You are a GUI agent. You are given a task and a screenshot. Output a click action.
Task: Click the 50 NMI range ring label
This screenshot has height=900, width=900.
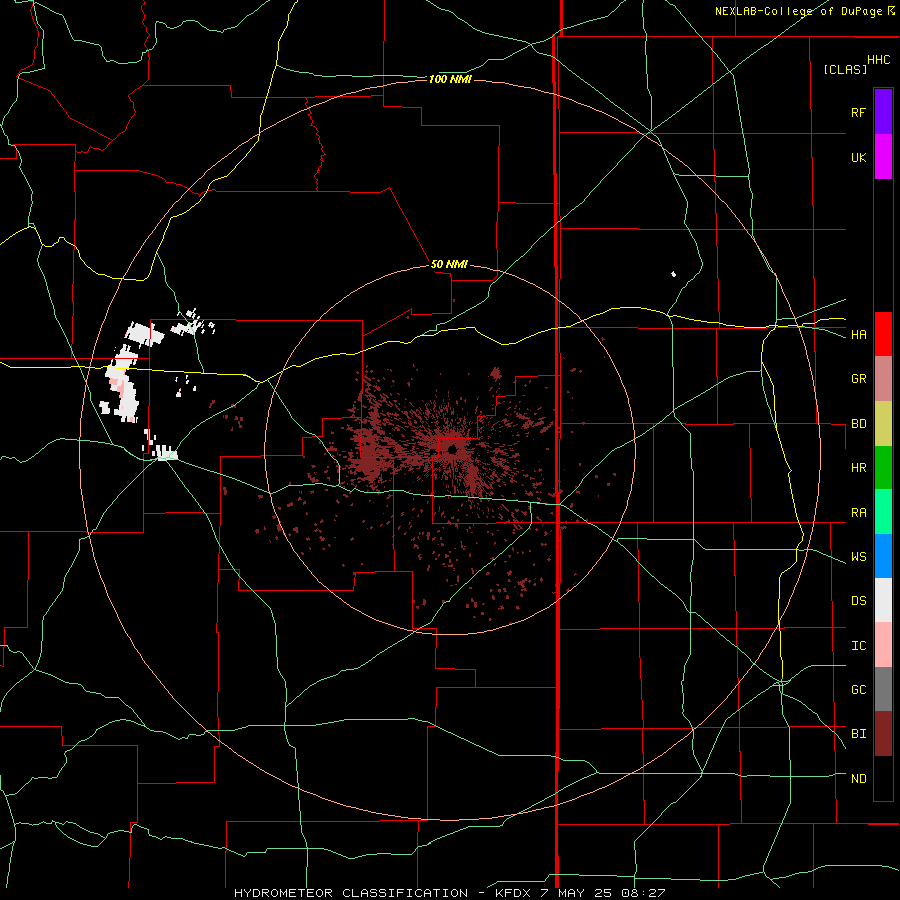[x=449, y=265]
